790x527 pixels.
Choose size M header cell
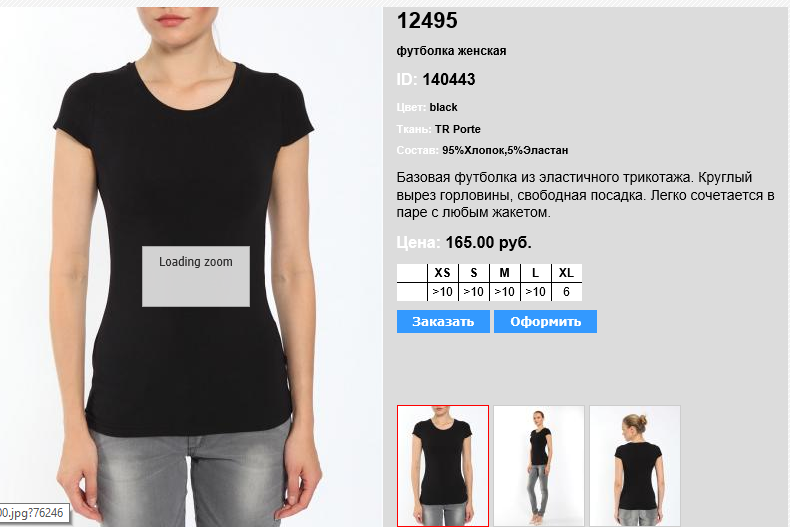click(x=504, y=273)
